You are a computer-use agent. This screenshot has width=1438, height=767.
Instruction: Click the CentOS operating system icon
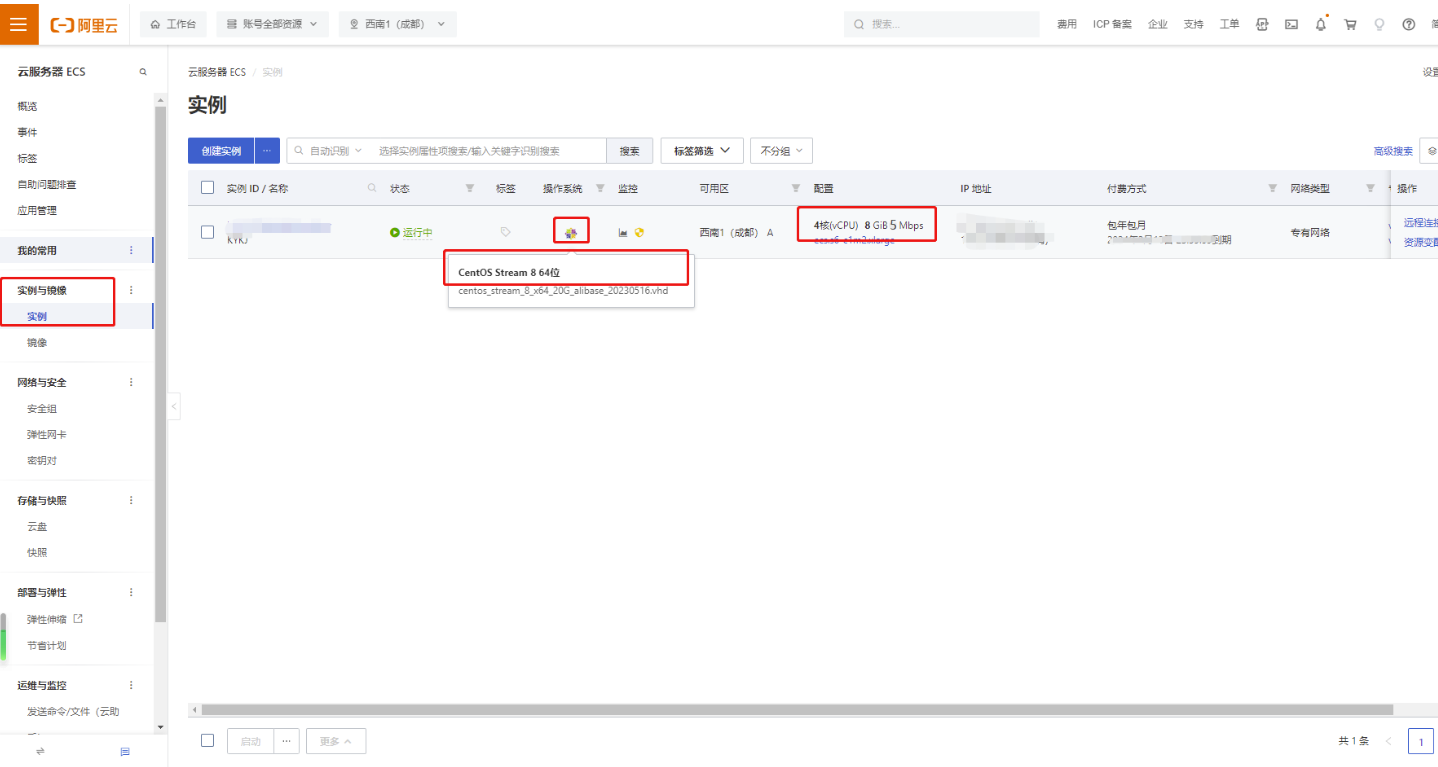point(571,232)
